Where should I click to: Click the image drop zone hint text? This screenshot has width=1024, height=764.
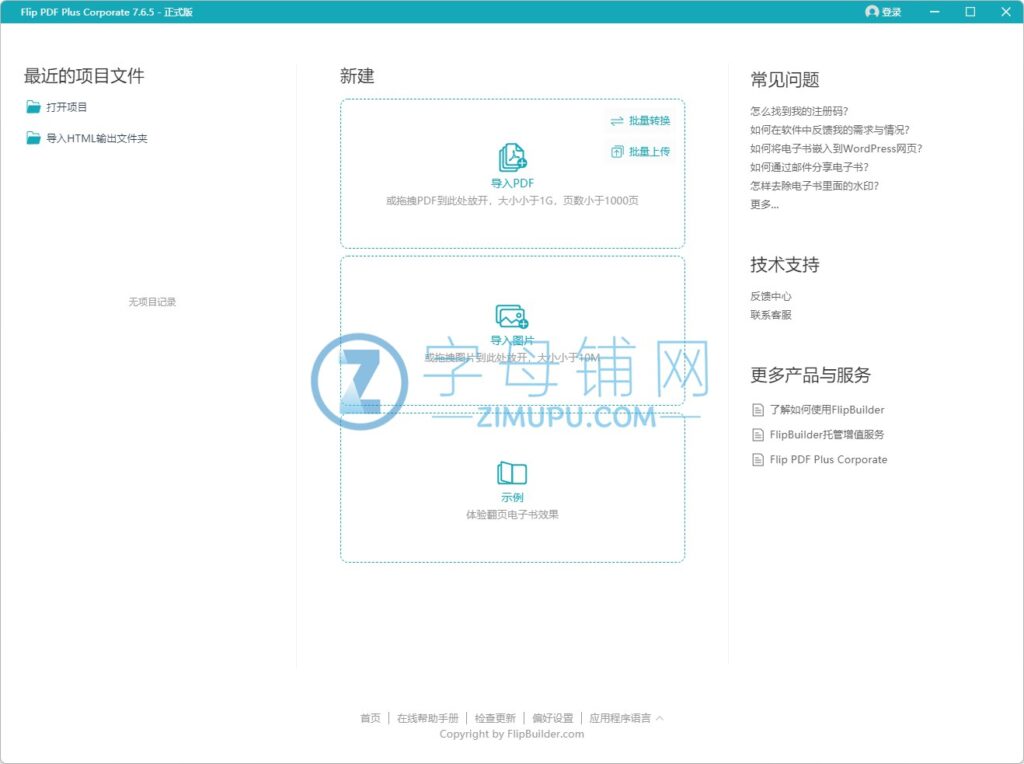tap(512, 357)
